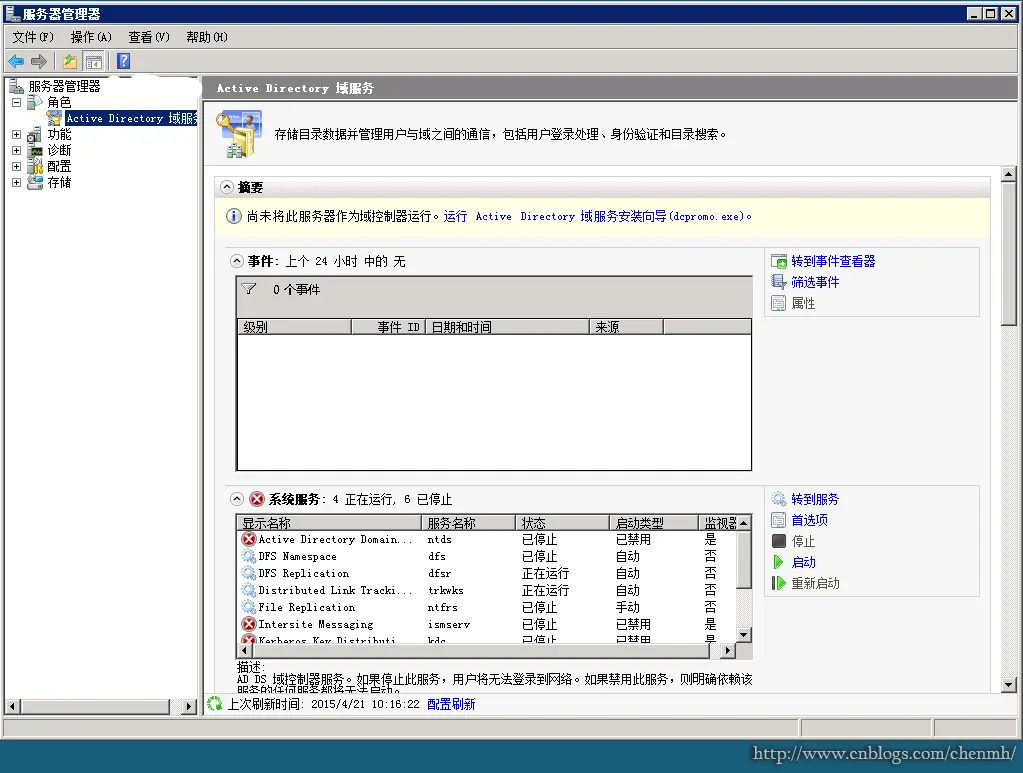Collapse the 系统服务 section chevron
The image size is (1023, 773).
(x=237, y=499)
